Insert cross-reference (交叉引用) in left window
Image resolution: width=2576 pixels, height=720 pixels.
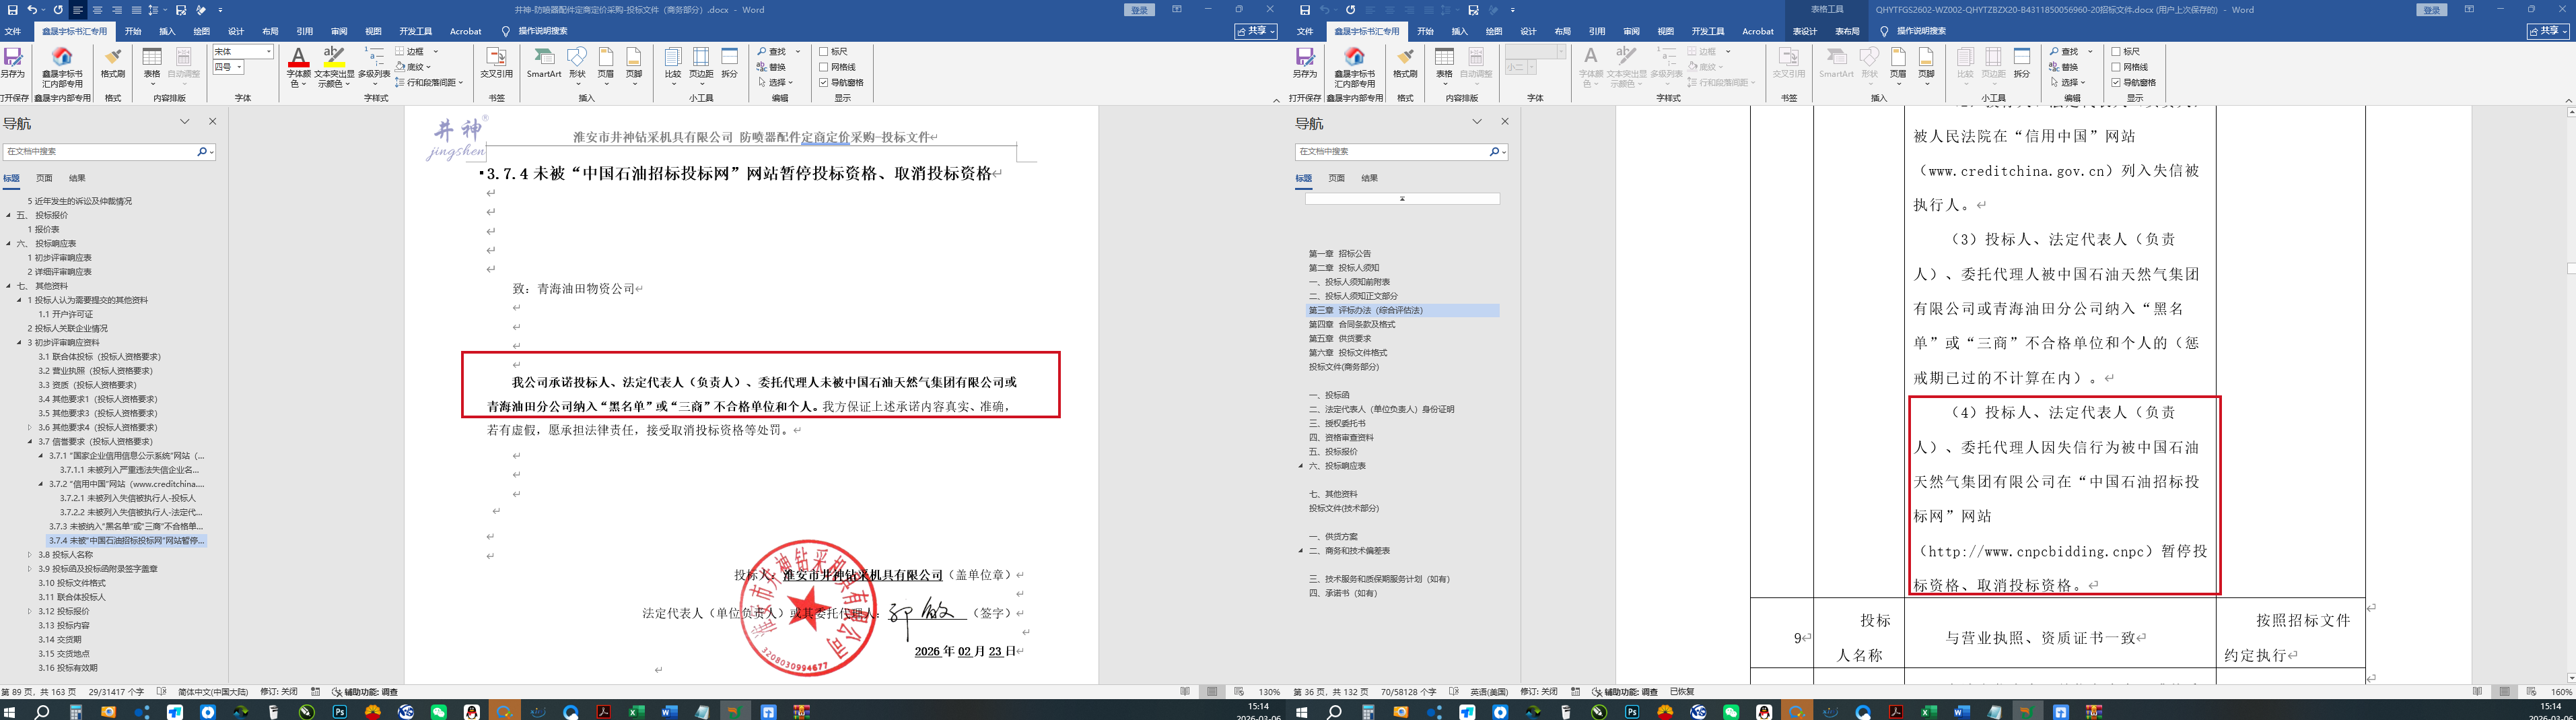point(496,62)
